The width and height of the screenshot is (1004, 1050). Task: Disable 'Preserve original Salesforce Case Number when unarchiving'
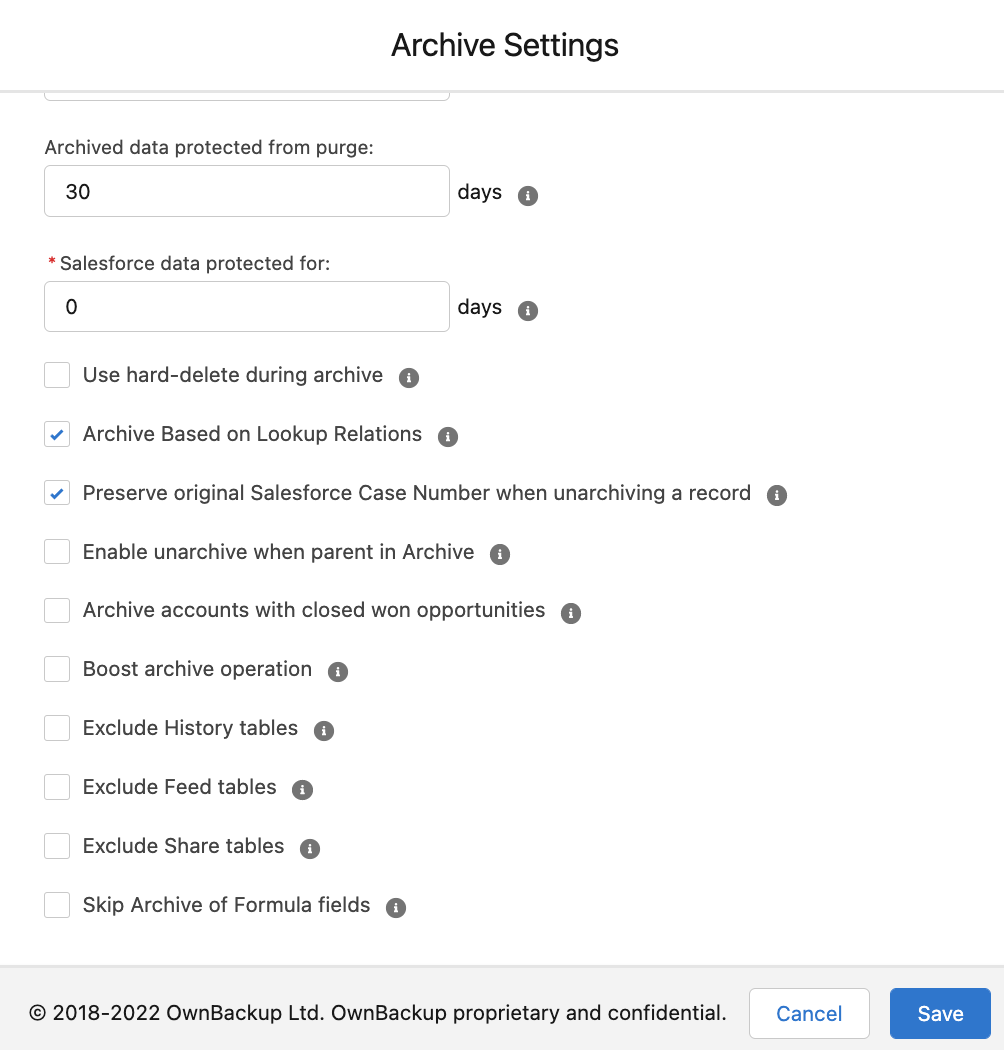[x=57, y=492]
